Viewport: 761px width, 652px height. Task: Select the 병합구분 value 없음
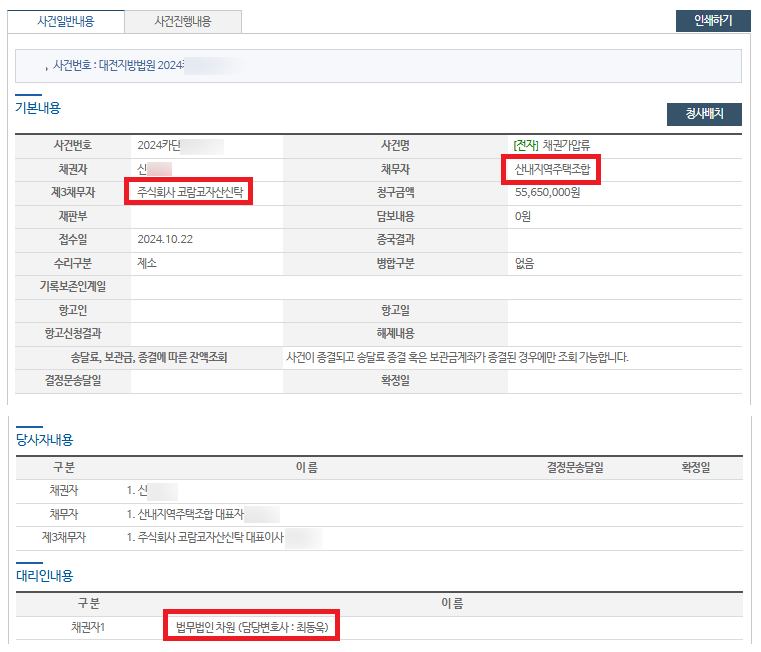pos(524,264)
